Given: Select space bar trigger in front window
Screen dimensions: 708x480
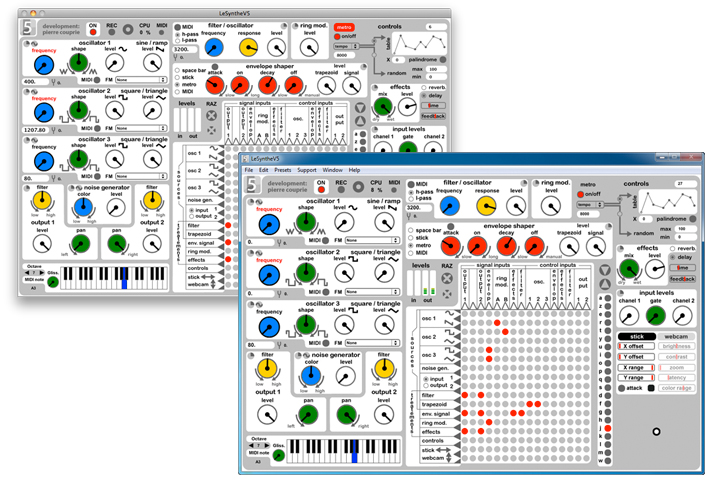Looking at the screenshot, I should (411, 230).
